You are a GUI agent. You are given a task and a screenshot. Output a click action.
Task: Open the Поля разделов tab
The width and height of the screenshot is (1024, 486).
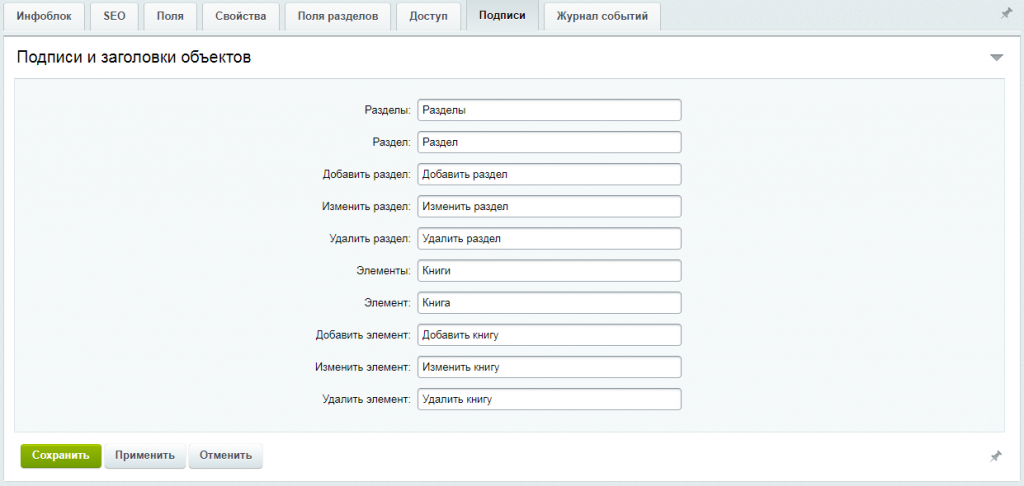coord(338,16)
